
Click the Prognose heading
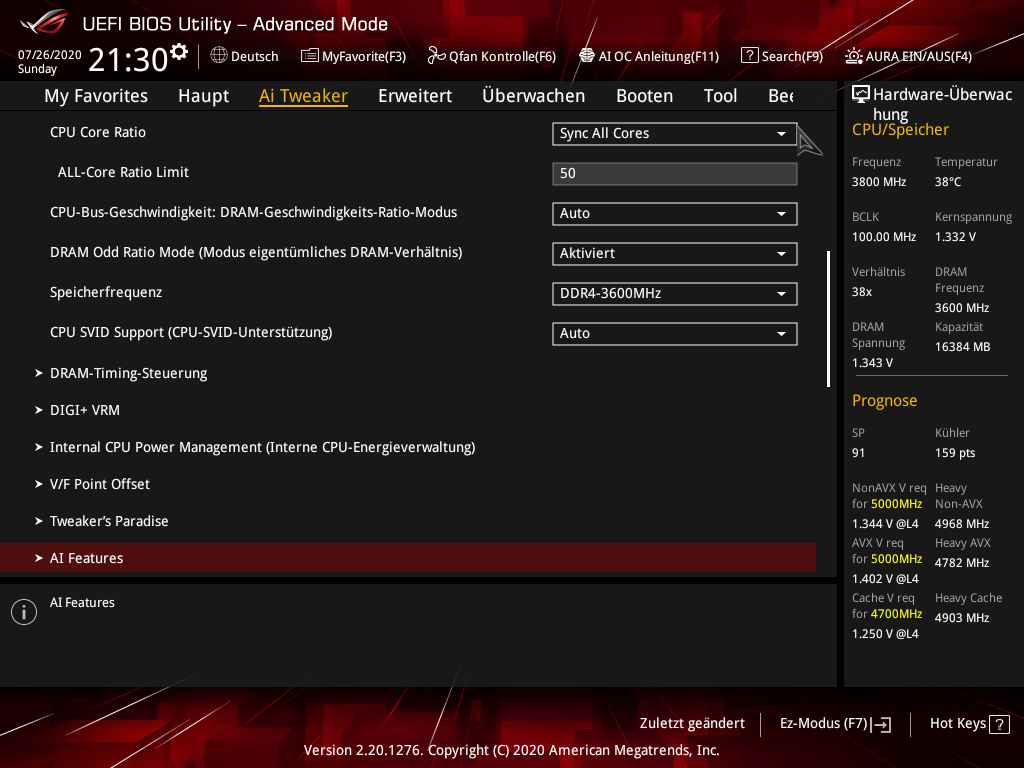click(x=884, y=400)
